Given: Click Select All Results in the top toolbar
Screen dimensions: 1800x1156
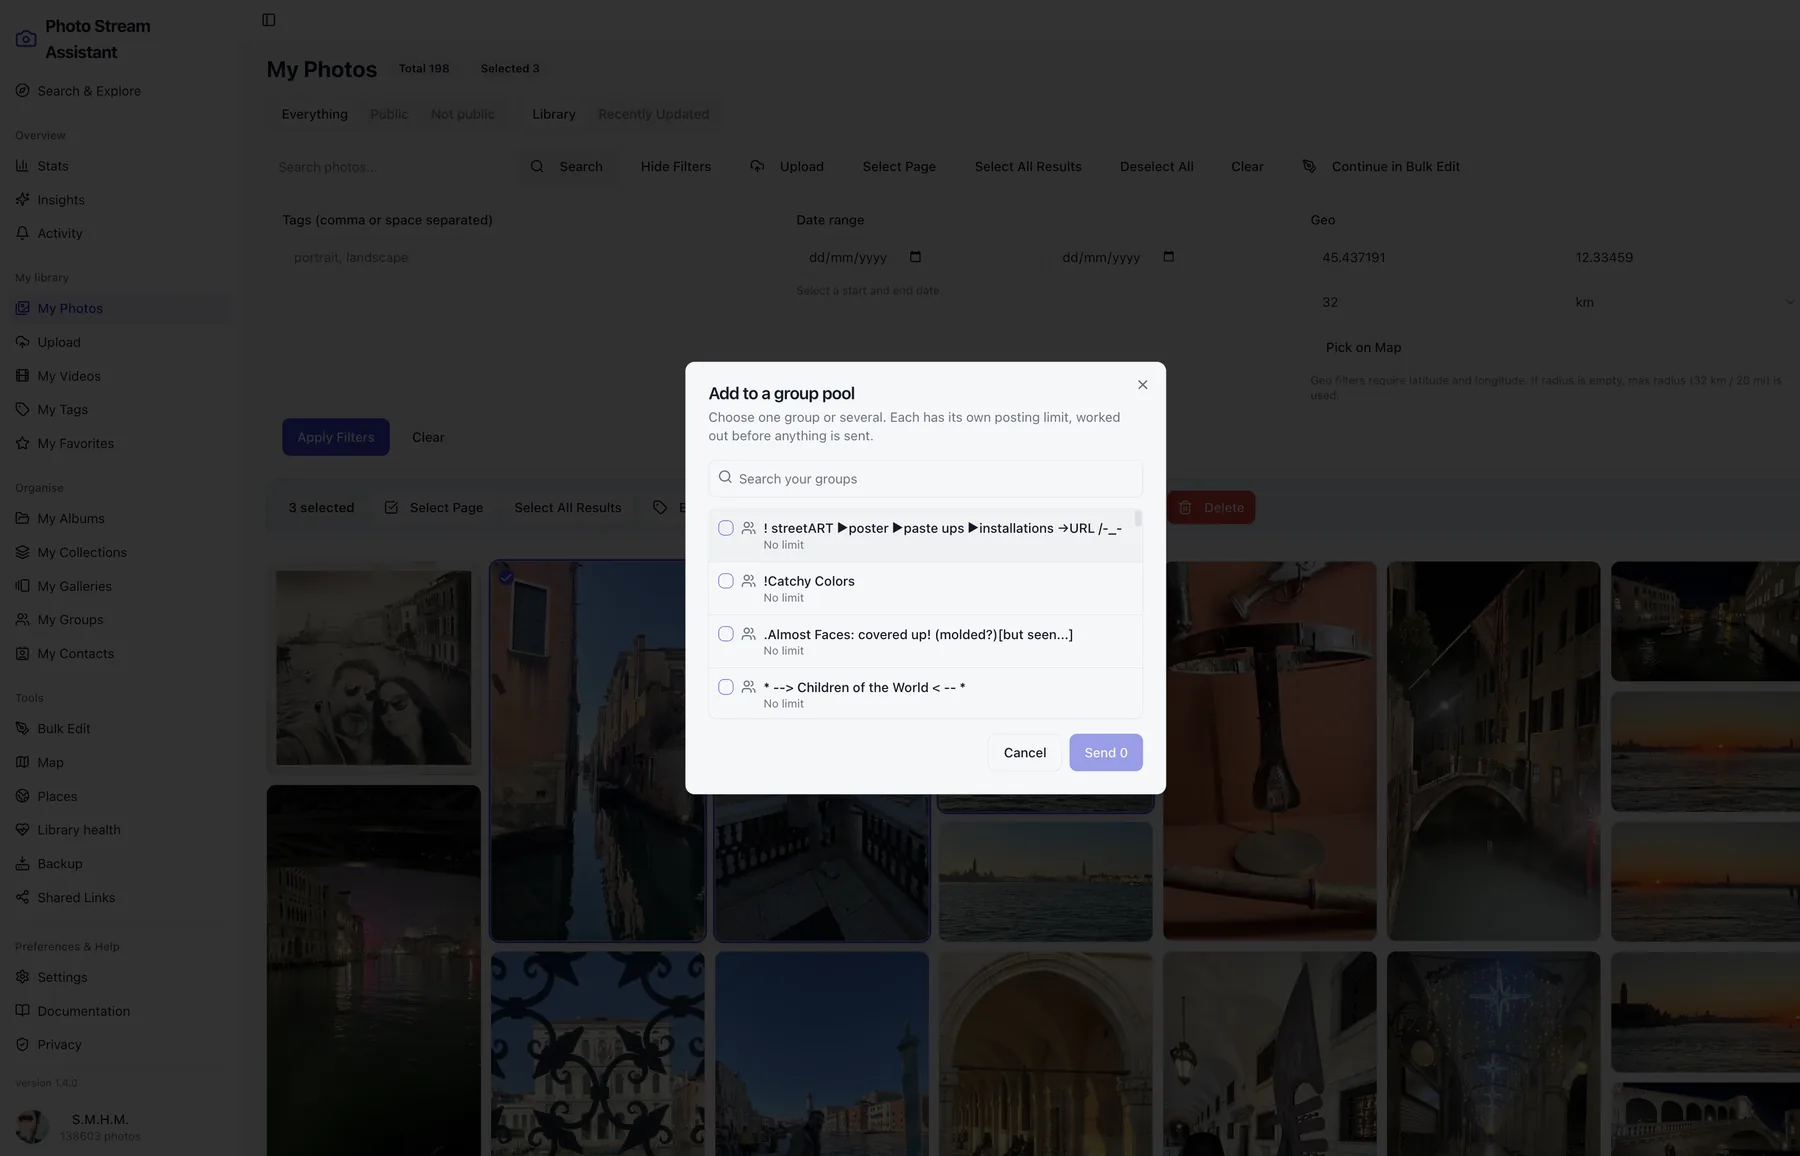Looking at the screenshot, I should tap(1028, 166).
